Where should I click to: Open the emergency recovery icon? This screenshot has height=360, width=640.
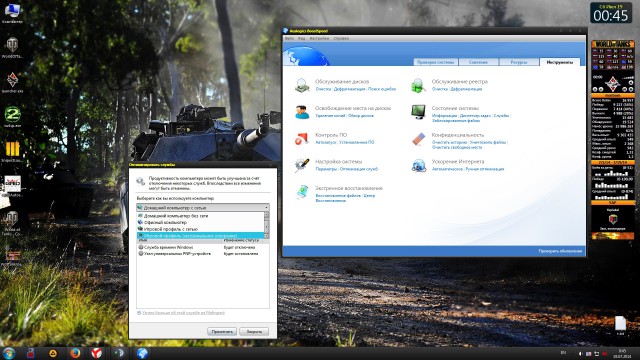302,192
